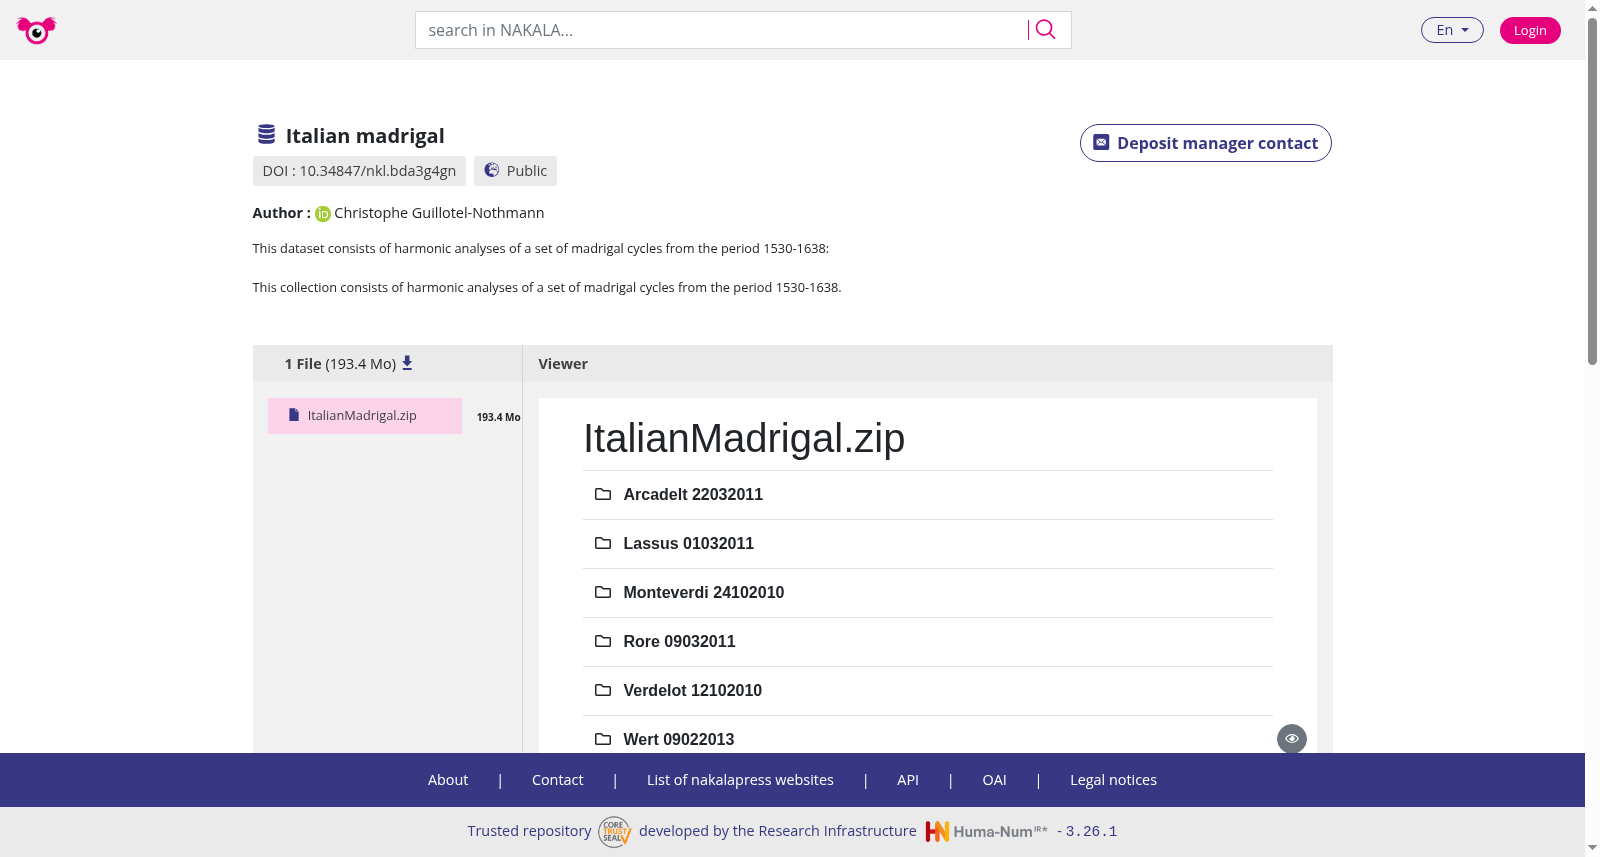
Task: Click the scrollbar up arrow
Action: pyautogui.click(x=1592, y=8)
